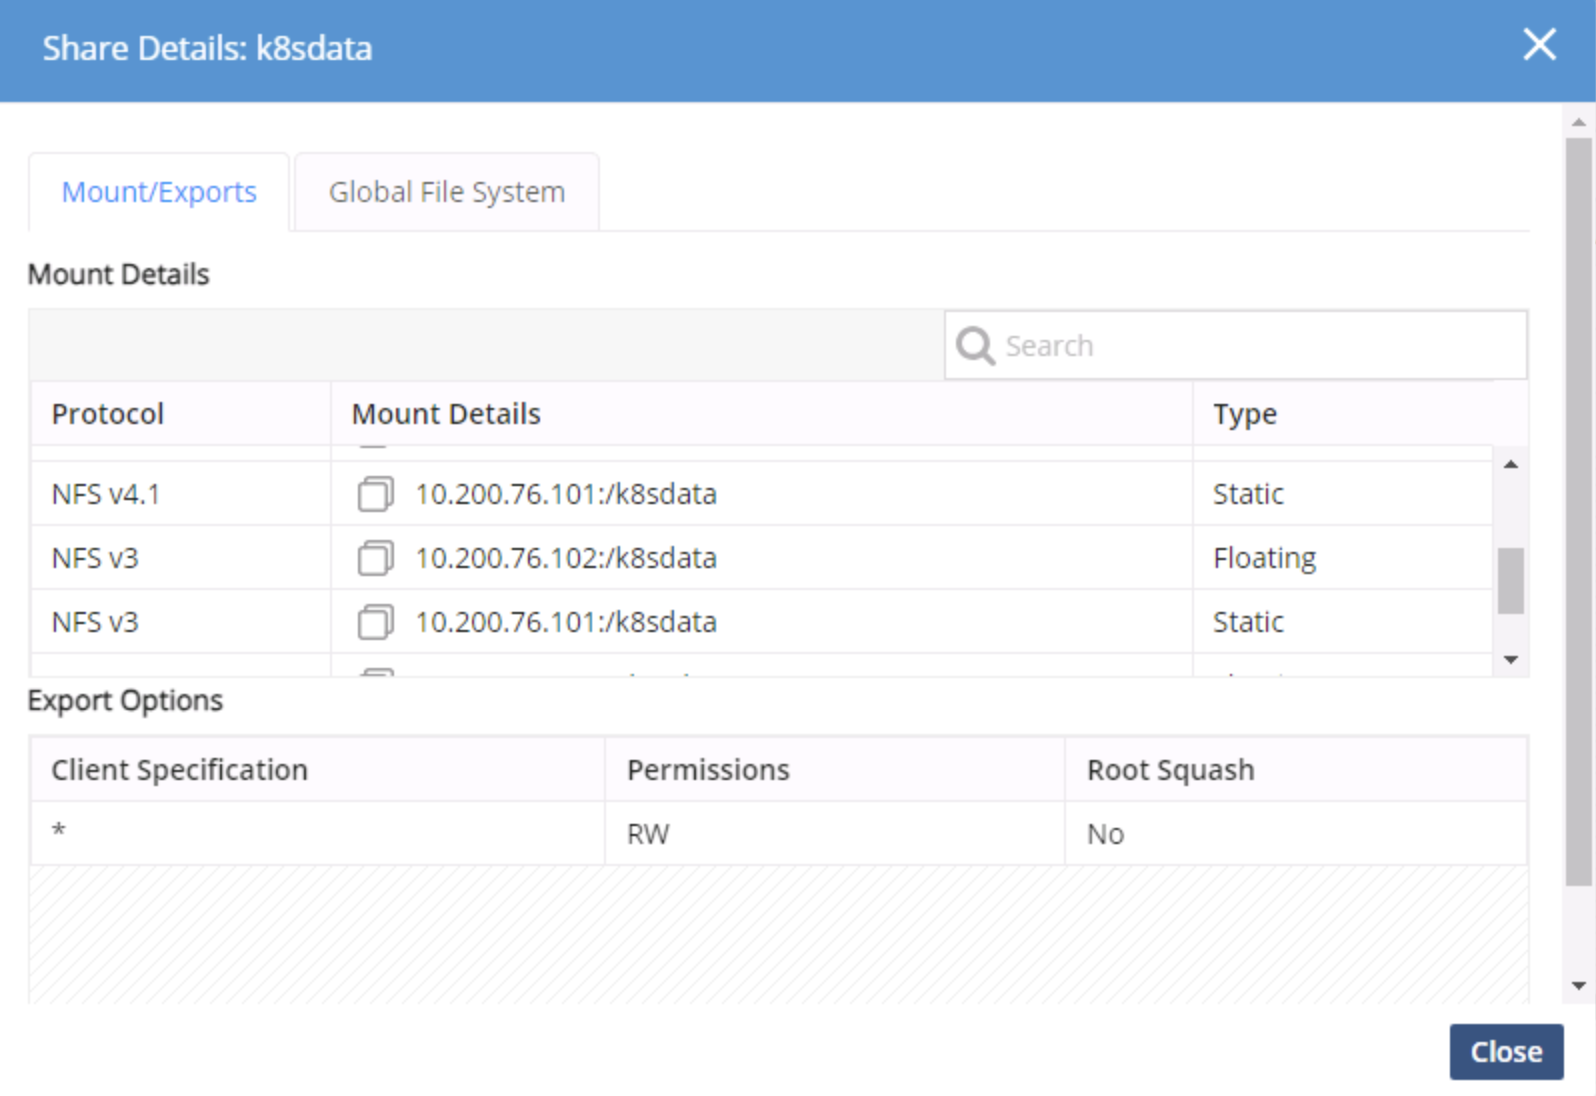Click the dialog scrollbar up arrow

[1579, 122]
